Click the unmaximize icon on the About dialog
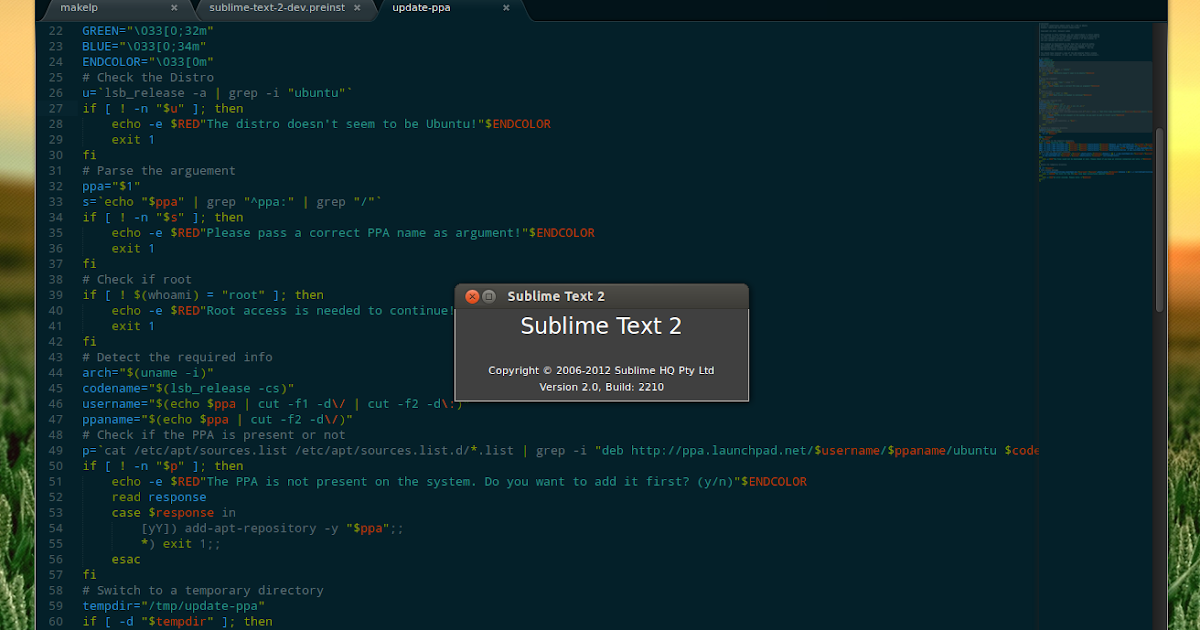Viewport: 1200px width, 630px height. pyautogui.click(x=489, y=296)
